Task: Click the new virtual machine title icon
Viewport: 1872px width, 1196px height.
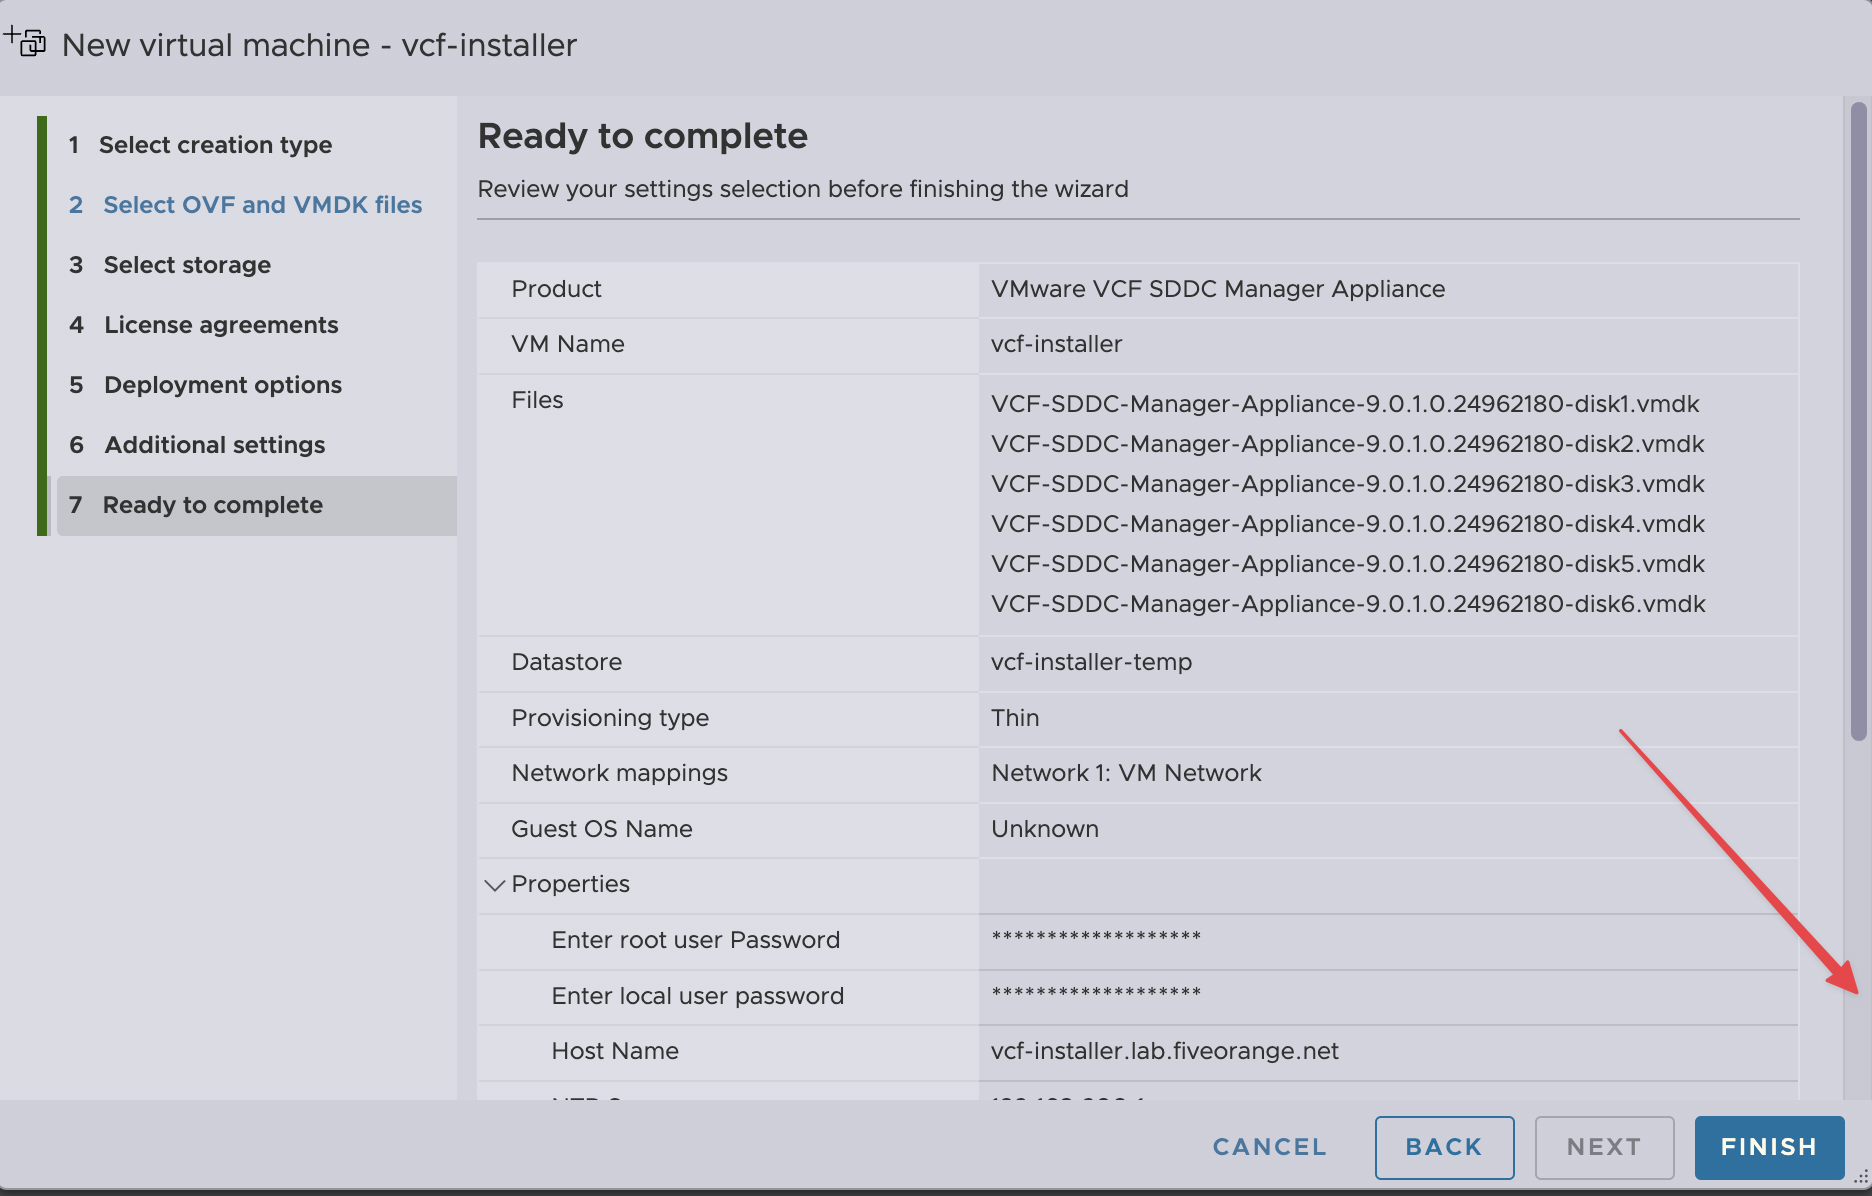Action: (x=26, y=42)
